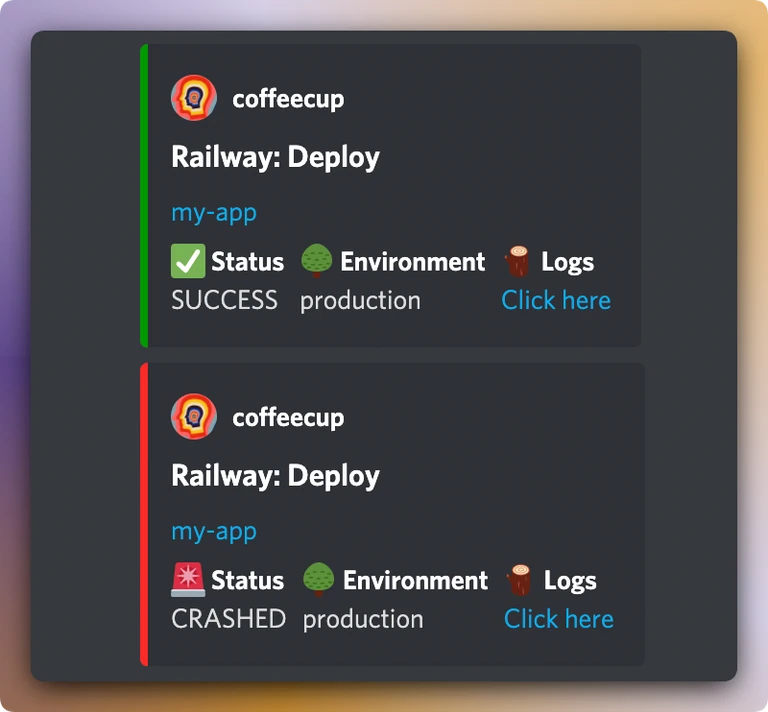Image resolution: width=768 pixels, height=712 pixels.
Task: Click coffeecup author name in top embed
Action: pyautogui.click(x=288, y=99)
